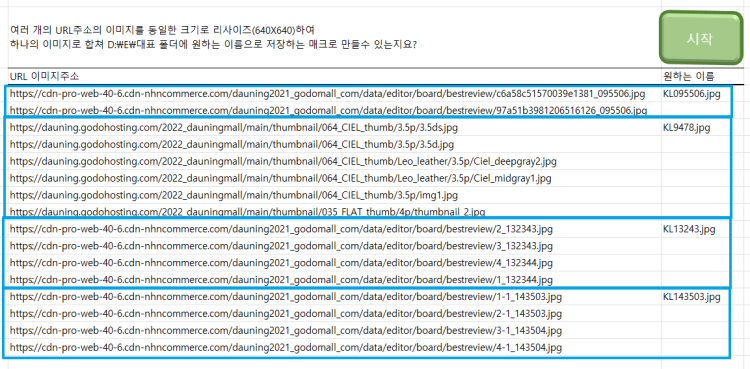Screen dimensions: 750x369
Task: Click description line starting 여러 개의 URL주소의
Action: pyautogui.click(x=162, y=30)
